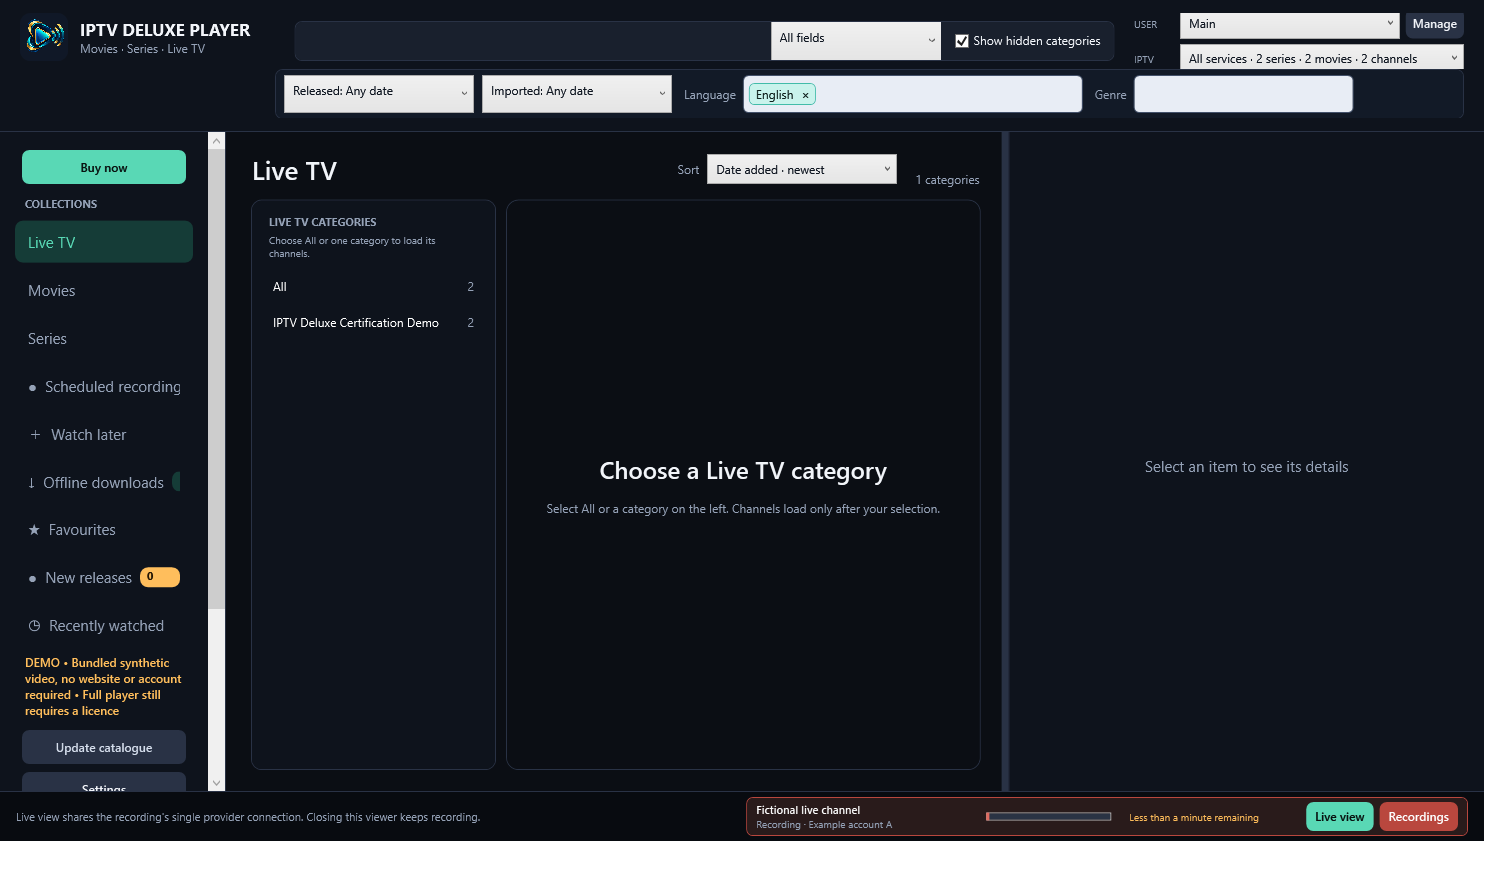This screenshot has height=880, width=1500.
Task: Click the Genre filter input field
Action: pos(1243,94)
